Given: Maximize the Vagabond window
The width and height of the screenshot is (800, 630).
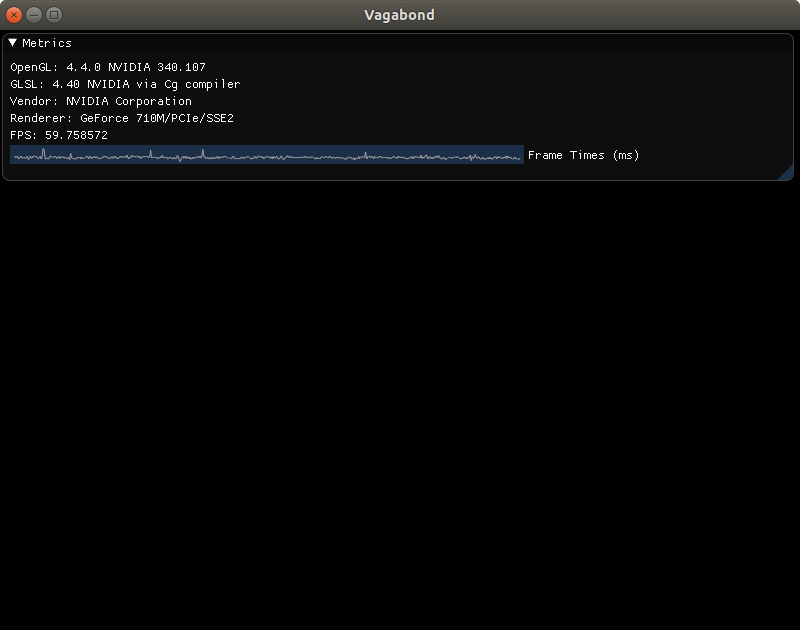Looking at the screenshot, I should (54, 15).
